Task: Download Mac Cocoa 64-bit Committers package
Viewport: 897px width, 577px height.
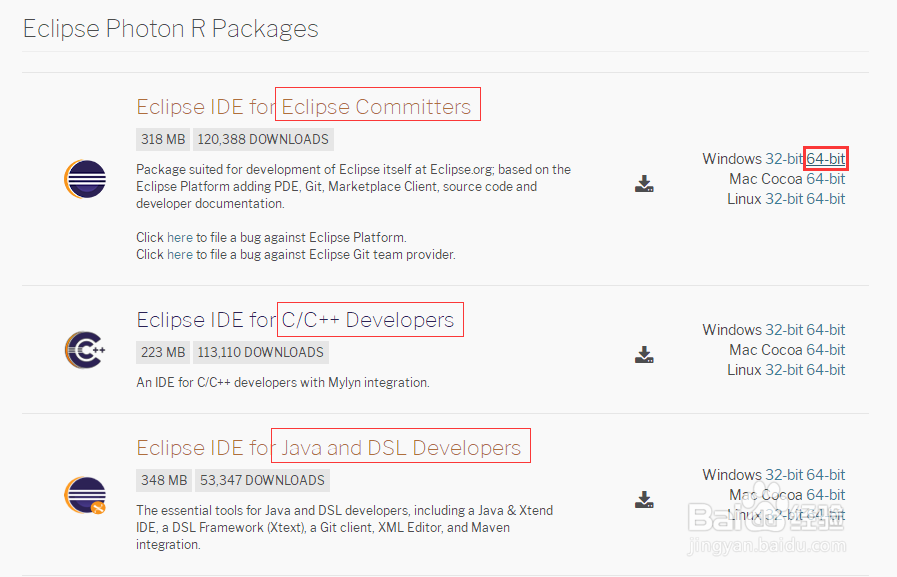Action: point(825,179)
